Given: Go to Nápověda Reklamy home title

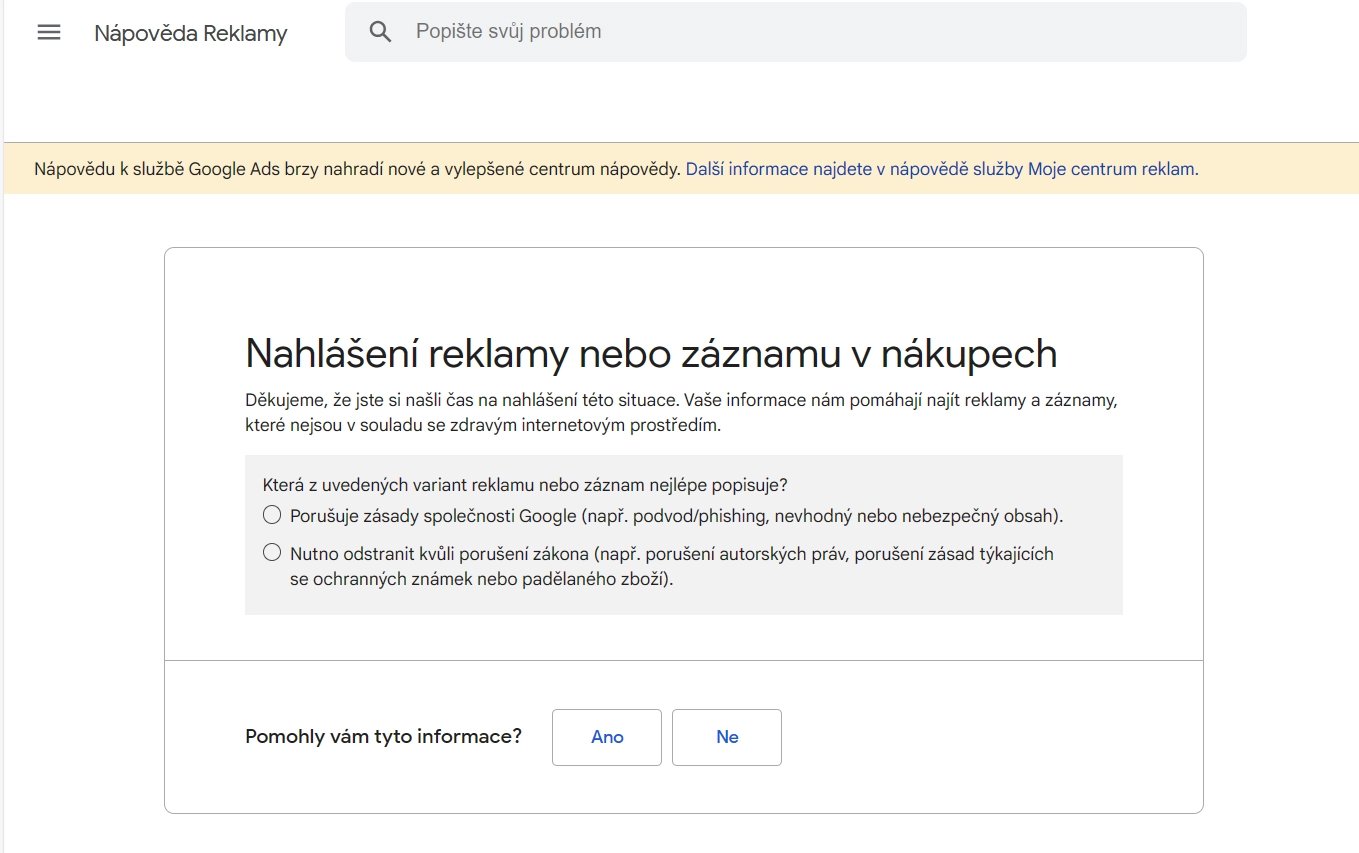Looking at the screenshot, I should click(x=191, y=33).
